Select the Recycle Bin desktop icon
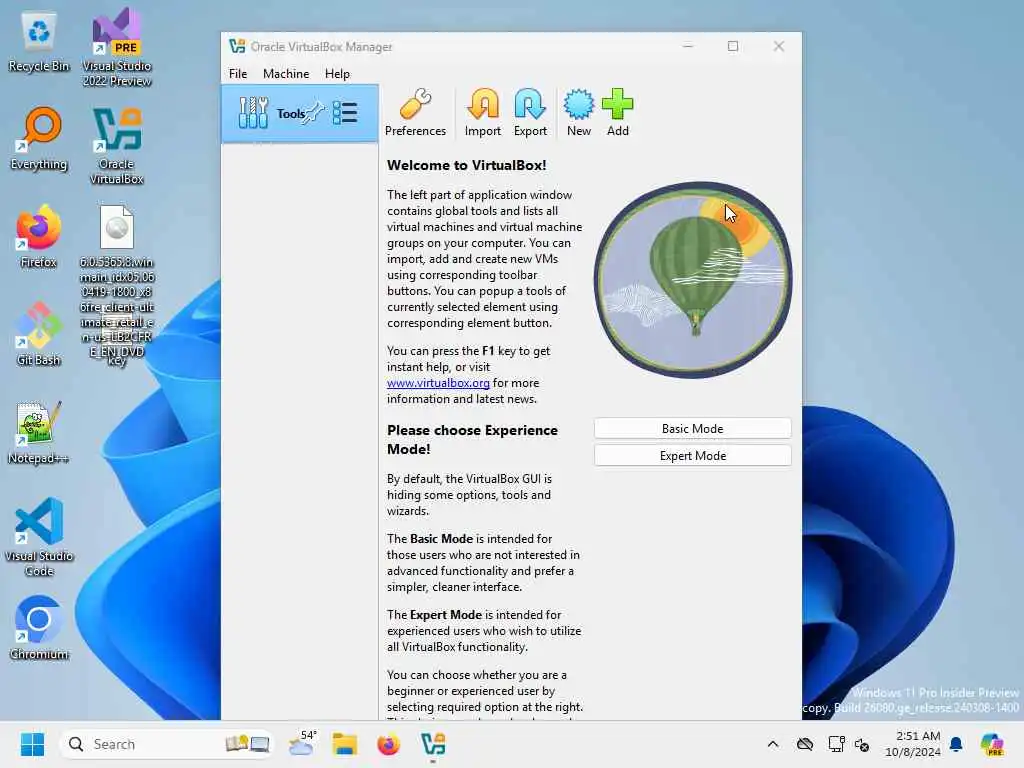This screenshot has width=1024, height=768. click(39, 43)
